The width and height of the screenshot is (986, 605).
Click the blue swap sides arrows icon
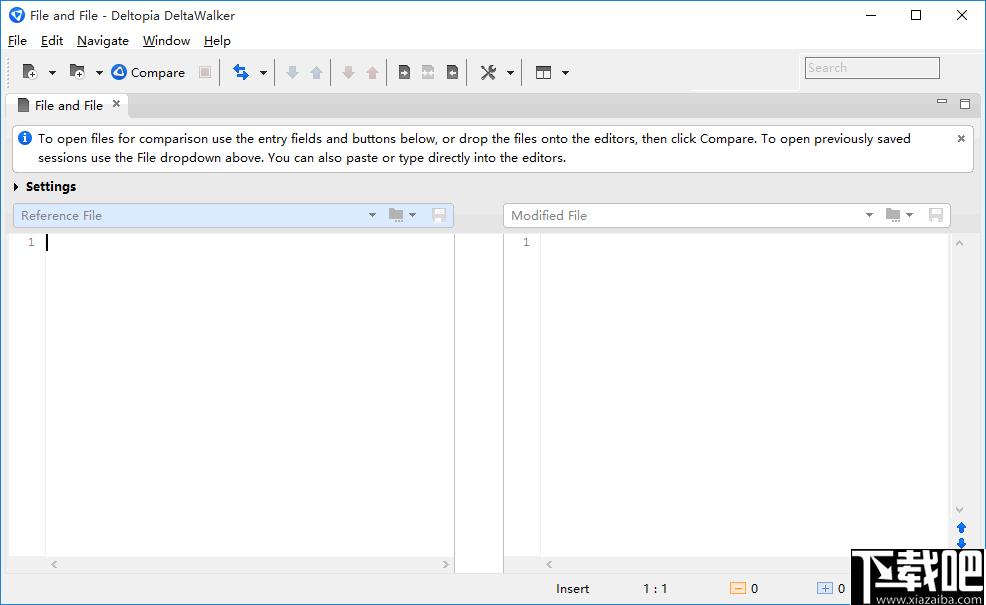point(241,72)
